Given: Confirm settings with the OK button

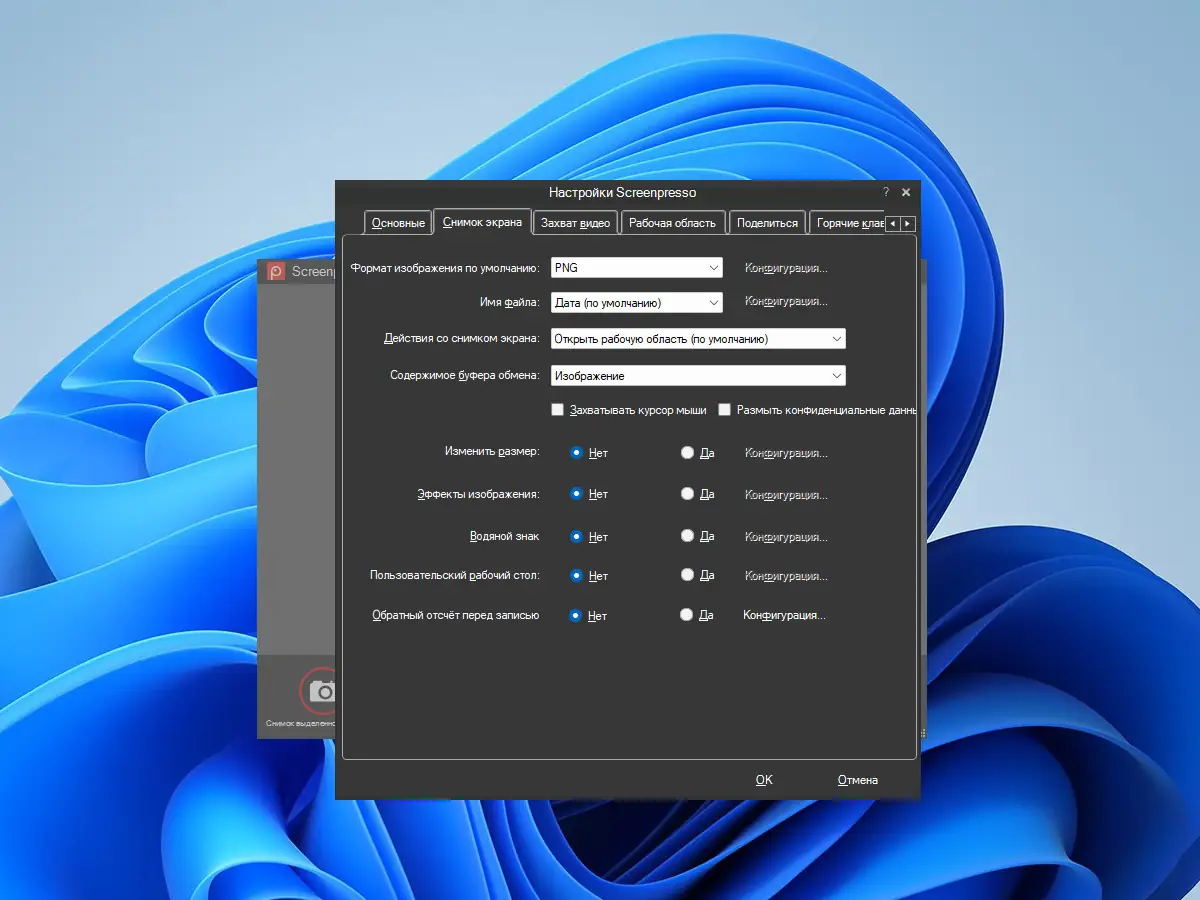Looking at the screenshot, I should [764, 780].
